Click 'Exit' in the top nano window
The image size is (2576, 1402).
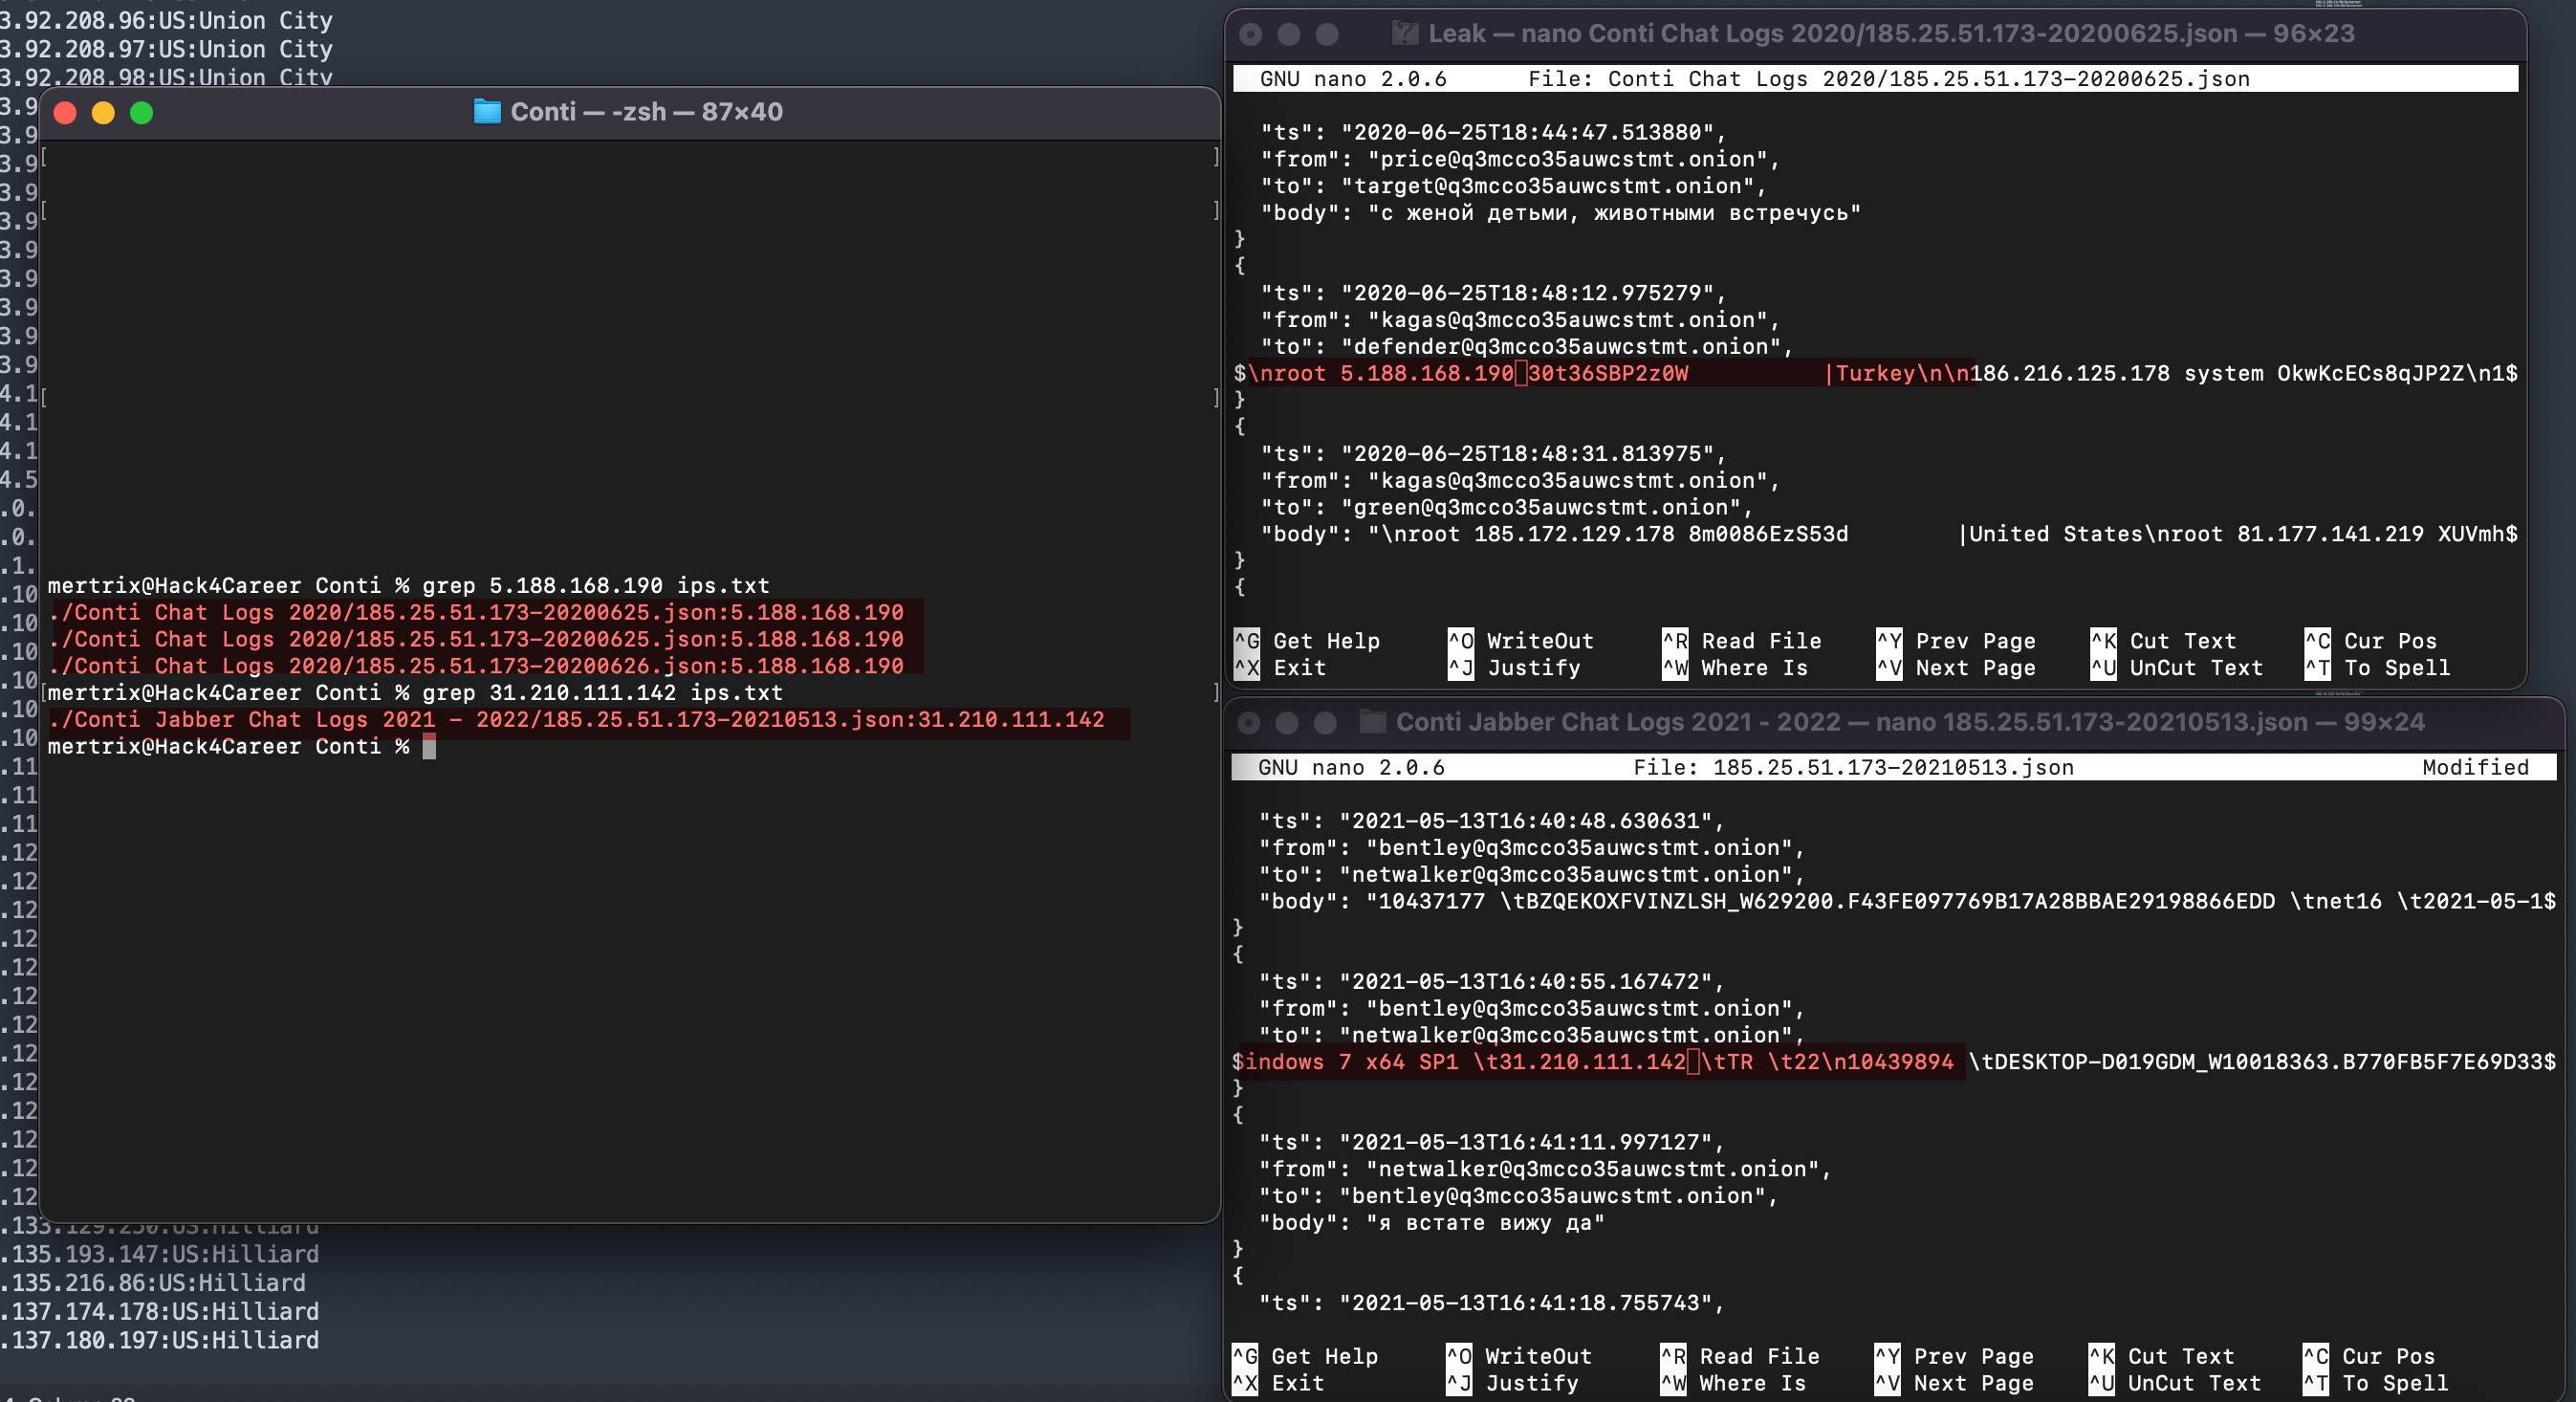coord(1299,668)
